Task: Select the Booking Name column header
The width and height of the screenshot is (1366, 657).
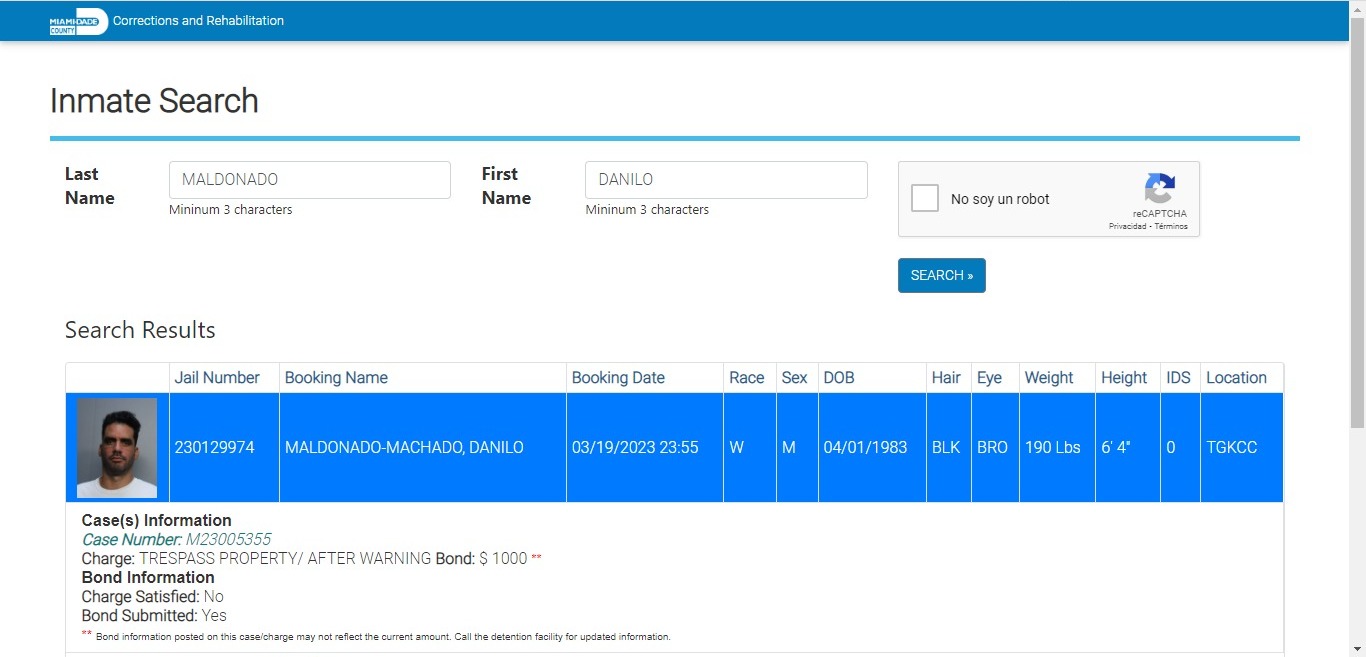Action: [336, 378]
